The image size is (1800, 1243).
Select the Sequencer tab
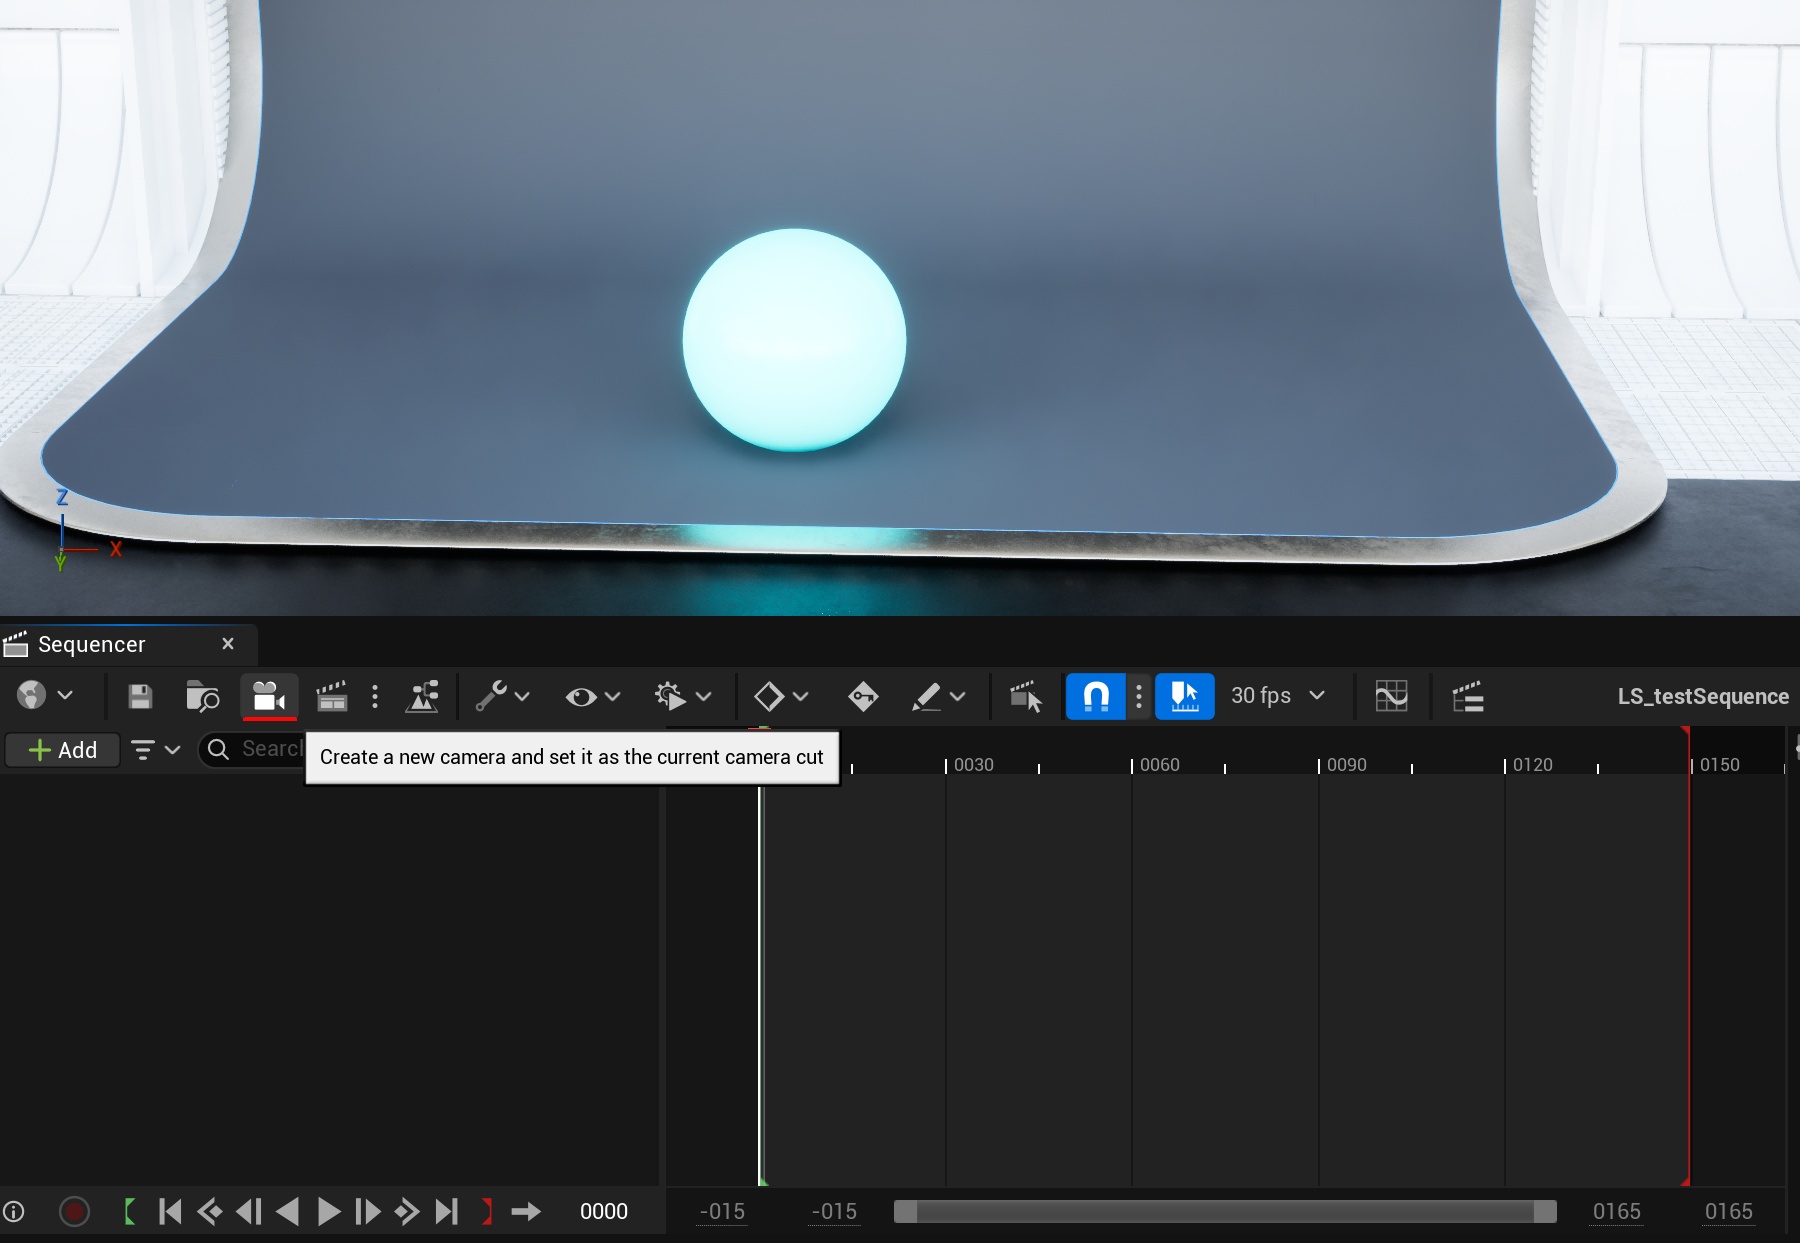92,645
